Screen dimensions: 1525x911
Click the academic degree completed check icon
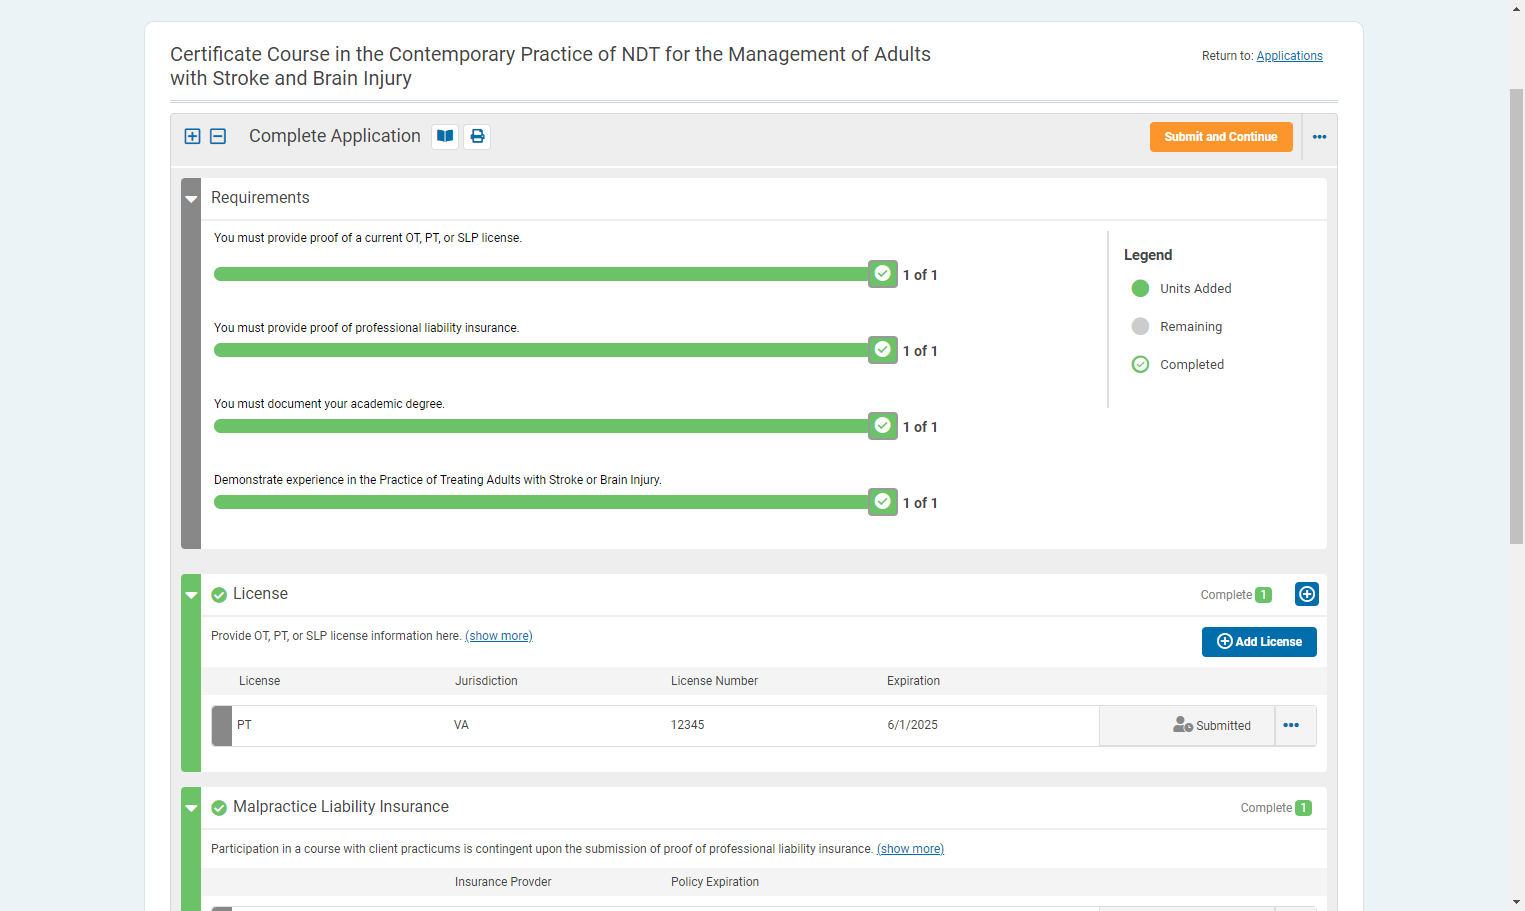(x=883, y=426)
